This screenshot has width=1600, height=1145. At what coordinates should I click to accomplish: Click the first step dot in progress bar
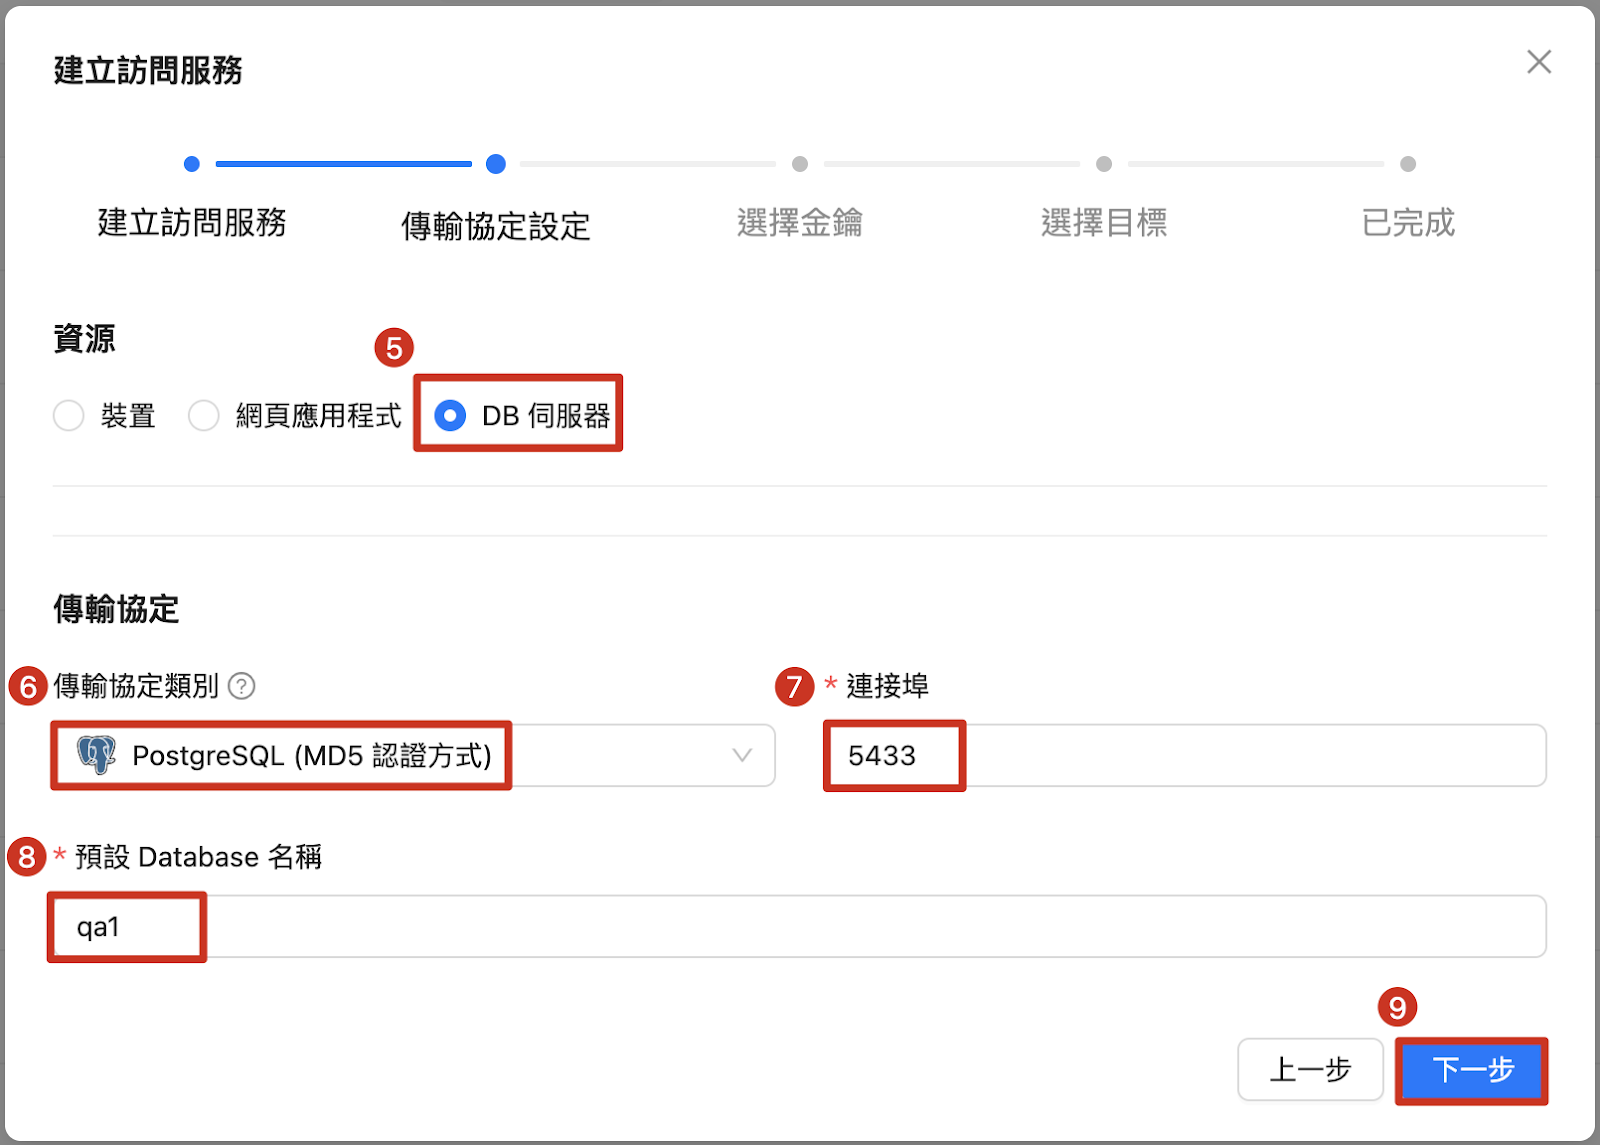coord(192,164)
